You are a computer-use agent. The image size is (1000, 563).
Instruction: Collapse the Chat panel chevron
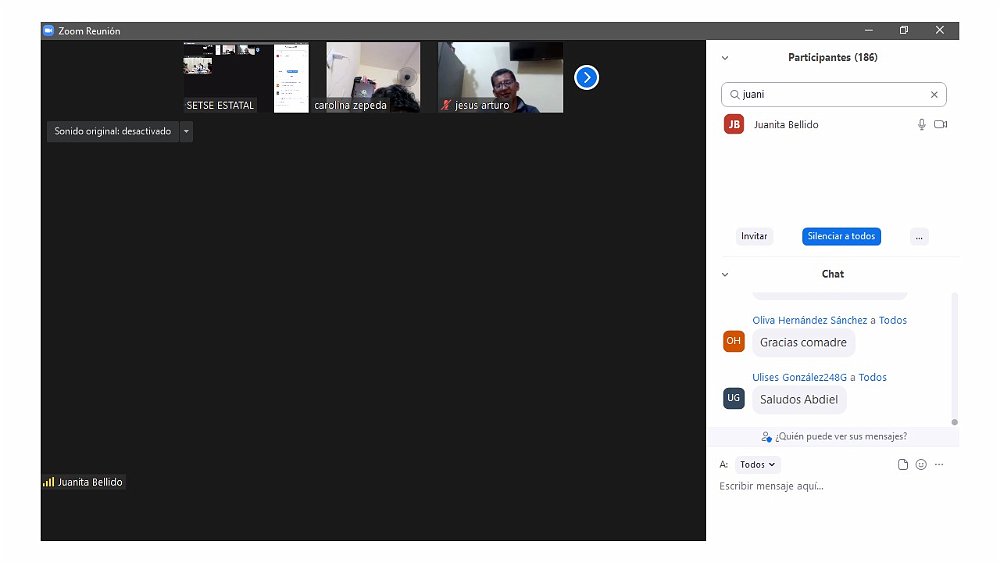pos(725,274)
